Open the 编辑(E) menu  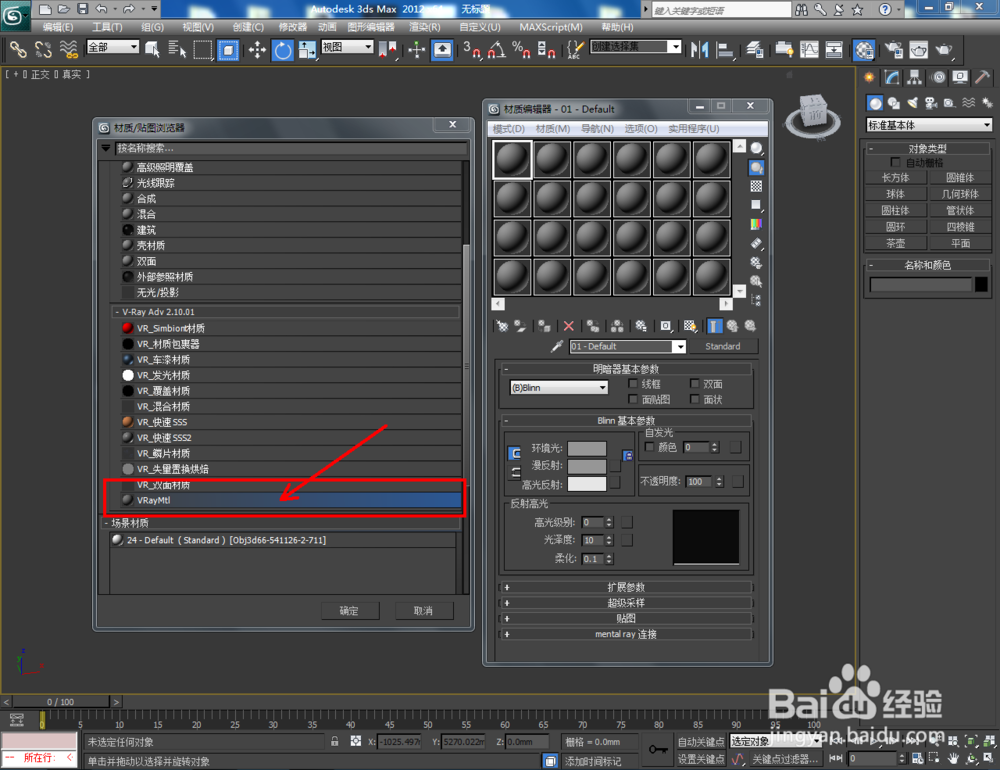coord(58,27)
